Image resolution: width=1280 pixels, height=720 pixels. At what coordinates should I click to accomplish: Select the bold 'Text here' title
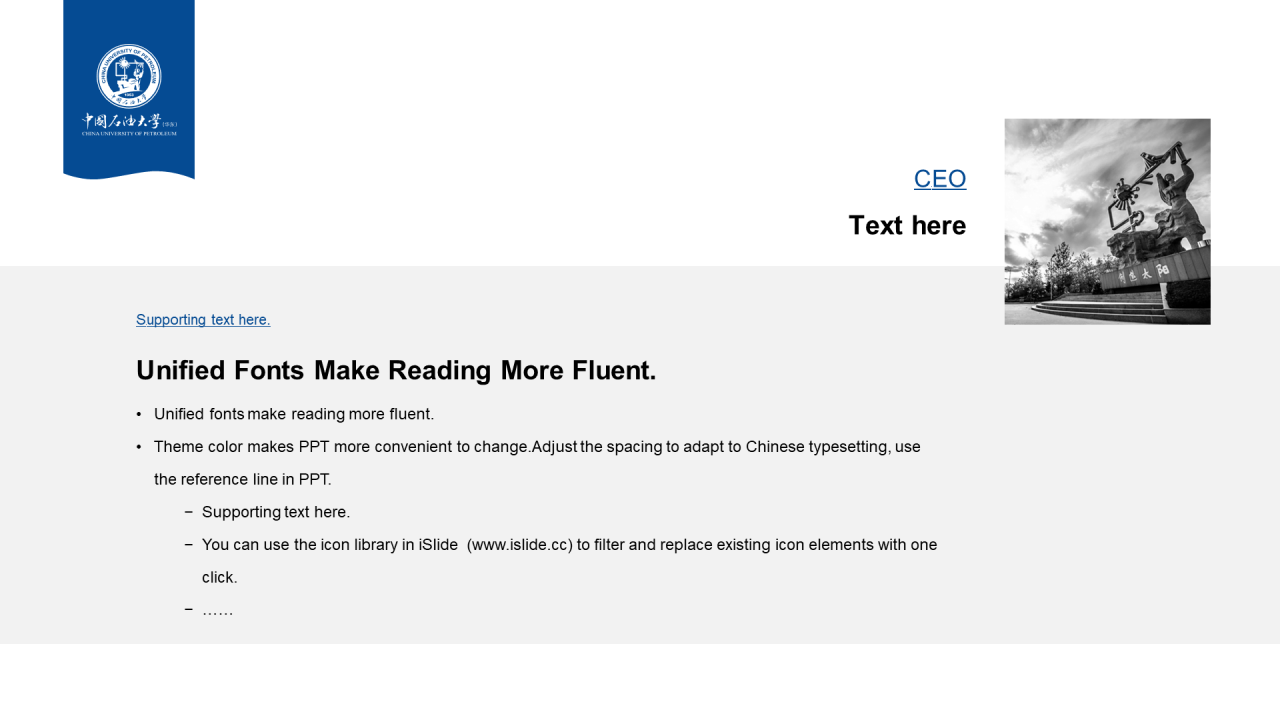(x=907, y=226)
